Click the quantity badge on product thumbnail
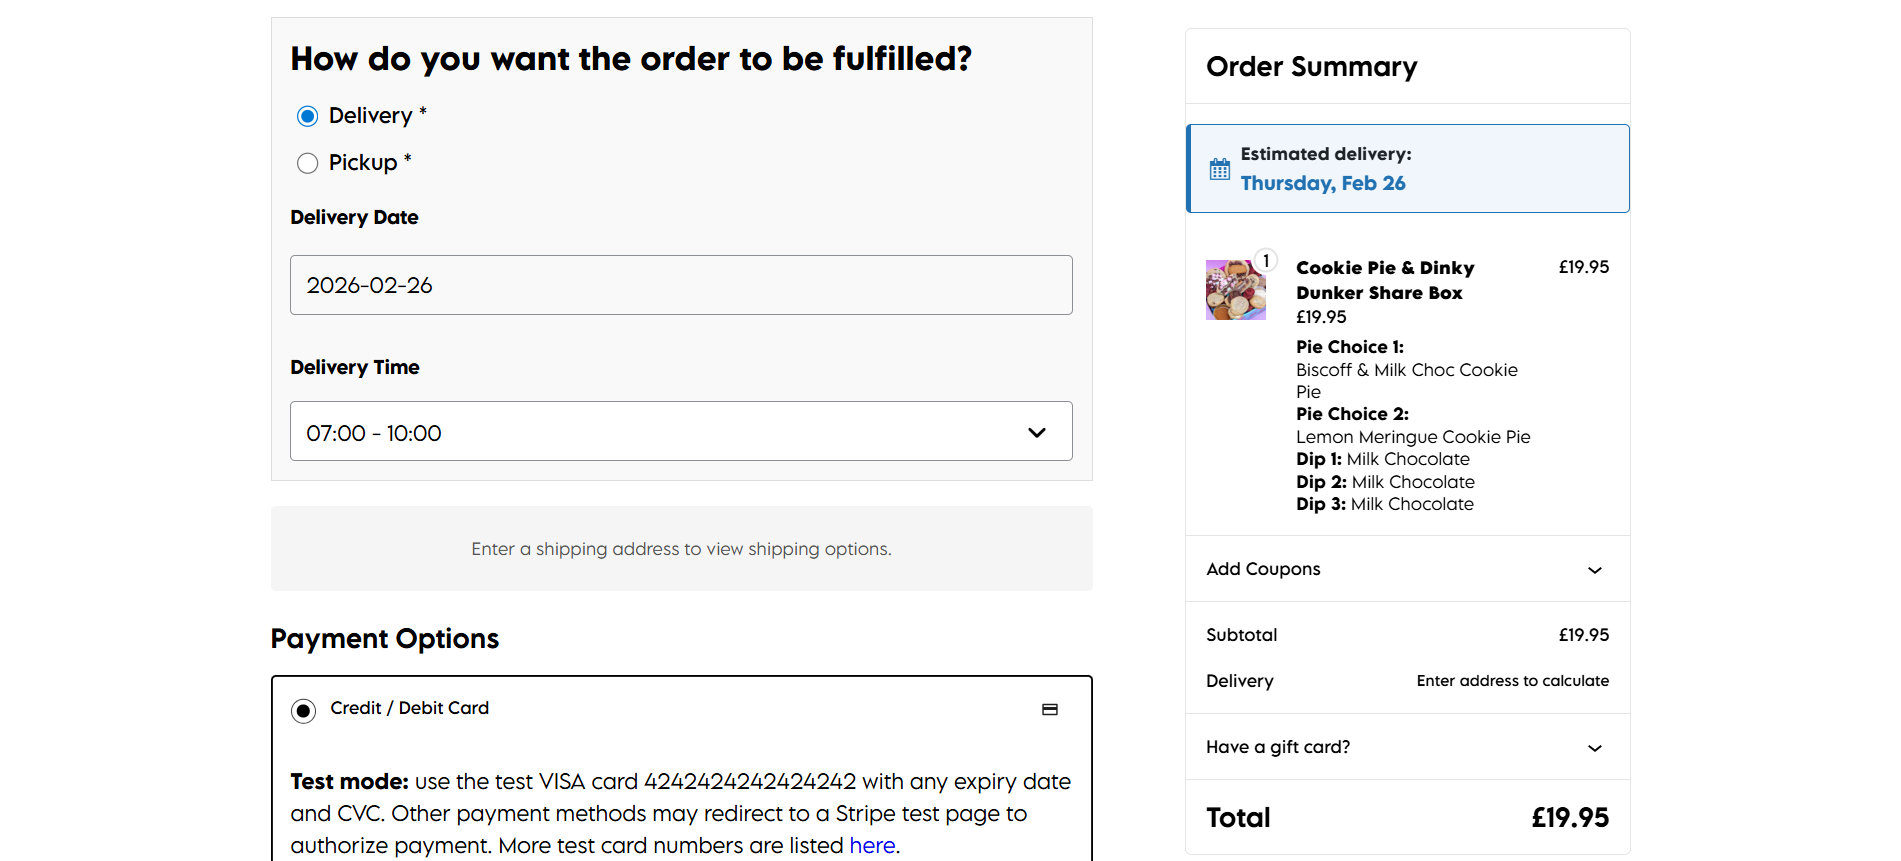The image size is (1901, 861). (x=1266, y=261)
